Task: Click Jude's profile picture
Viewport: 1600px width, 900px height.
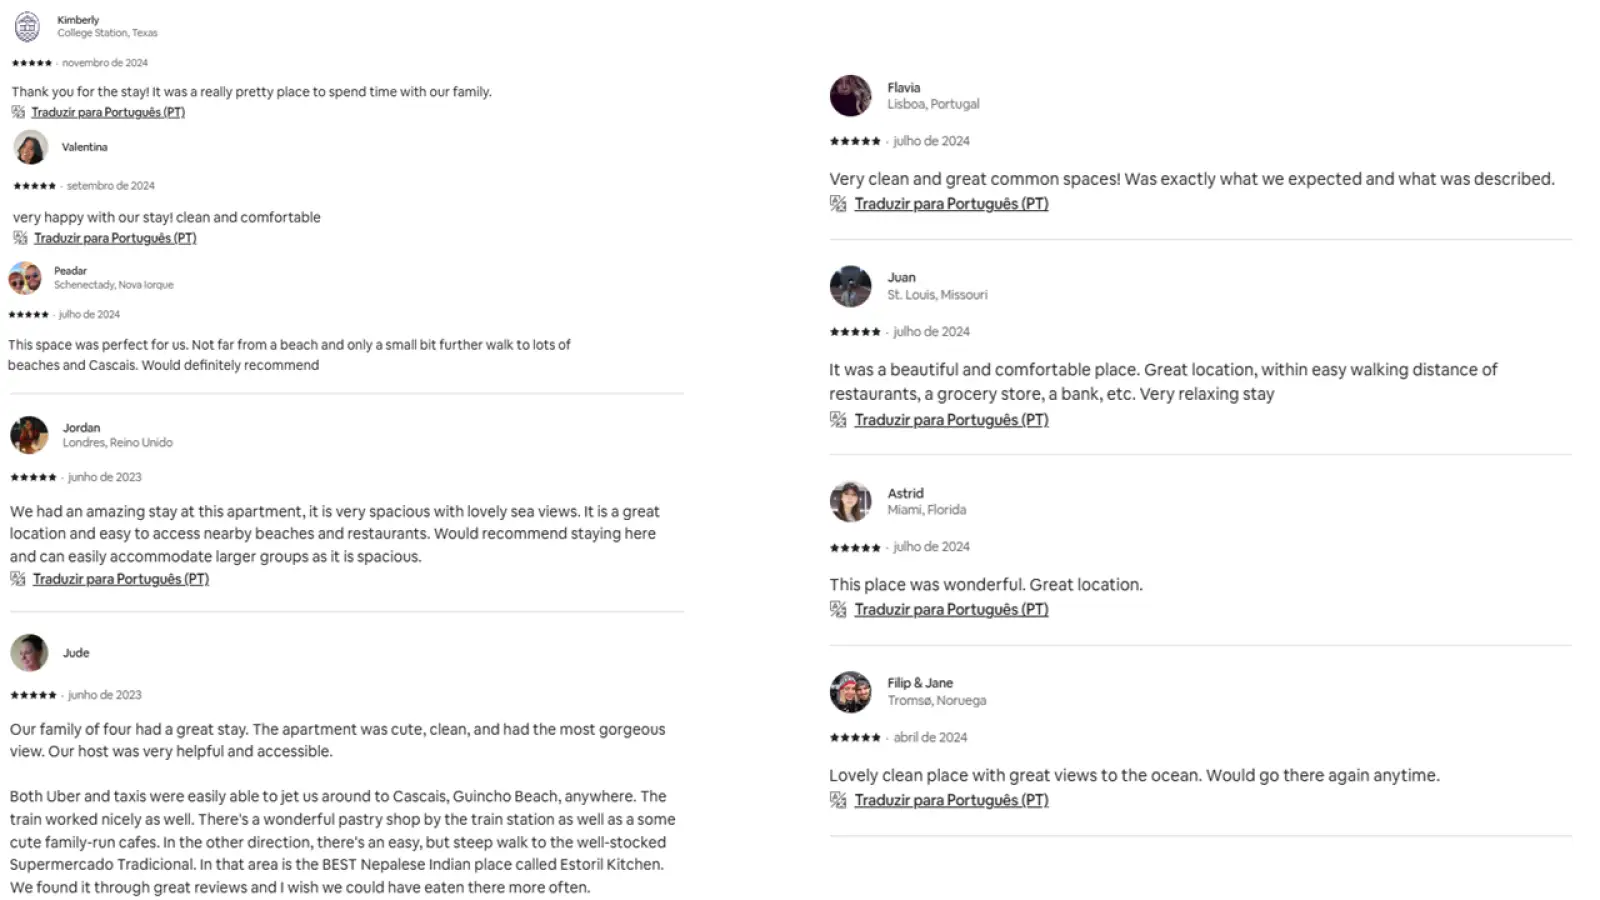Action: coord(29,653)
